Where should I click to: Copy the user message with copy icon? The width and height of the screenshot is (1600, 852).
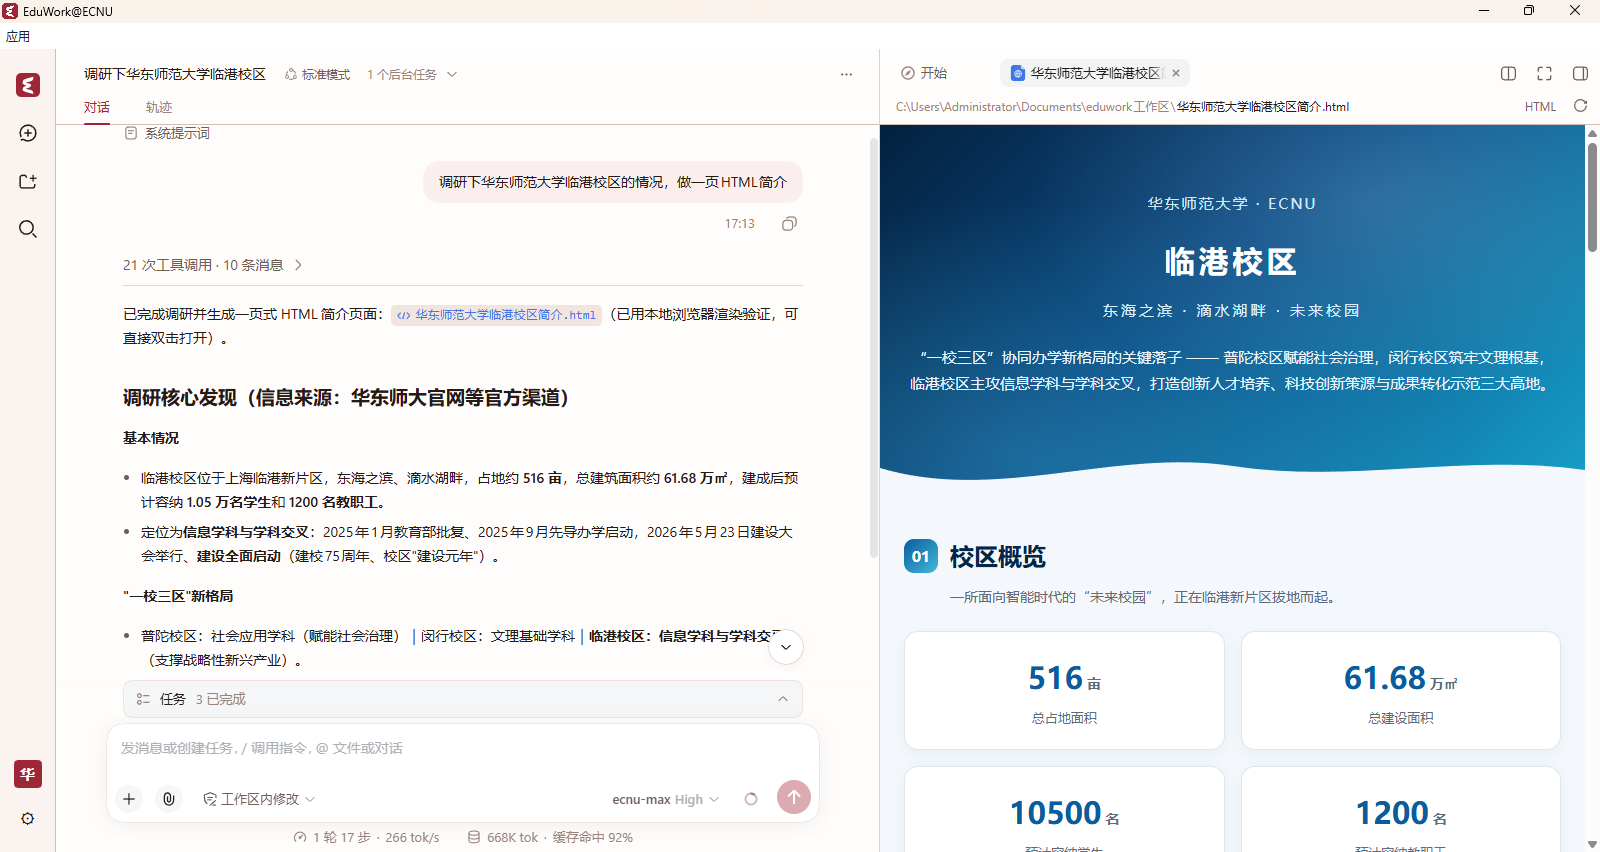point(789,224)
